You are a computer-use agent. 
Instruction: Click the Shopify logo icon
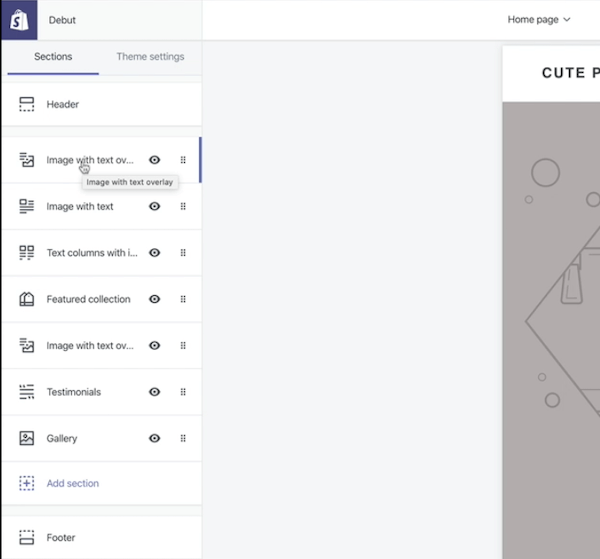pos(19,20)
